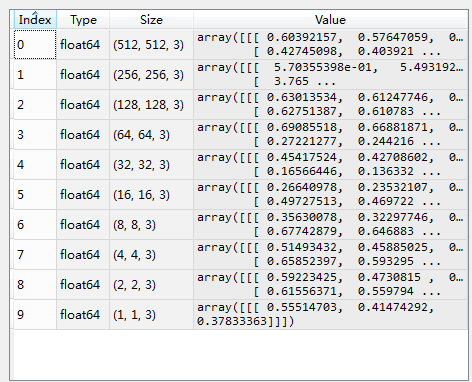Image resolution: width=472 pixels, height=382 pixels.
Task: Sort by the Value column header
Action: [330, 20]
